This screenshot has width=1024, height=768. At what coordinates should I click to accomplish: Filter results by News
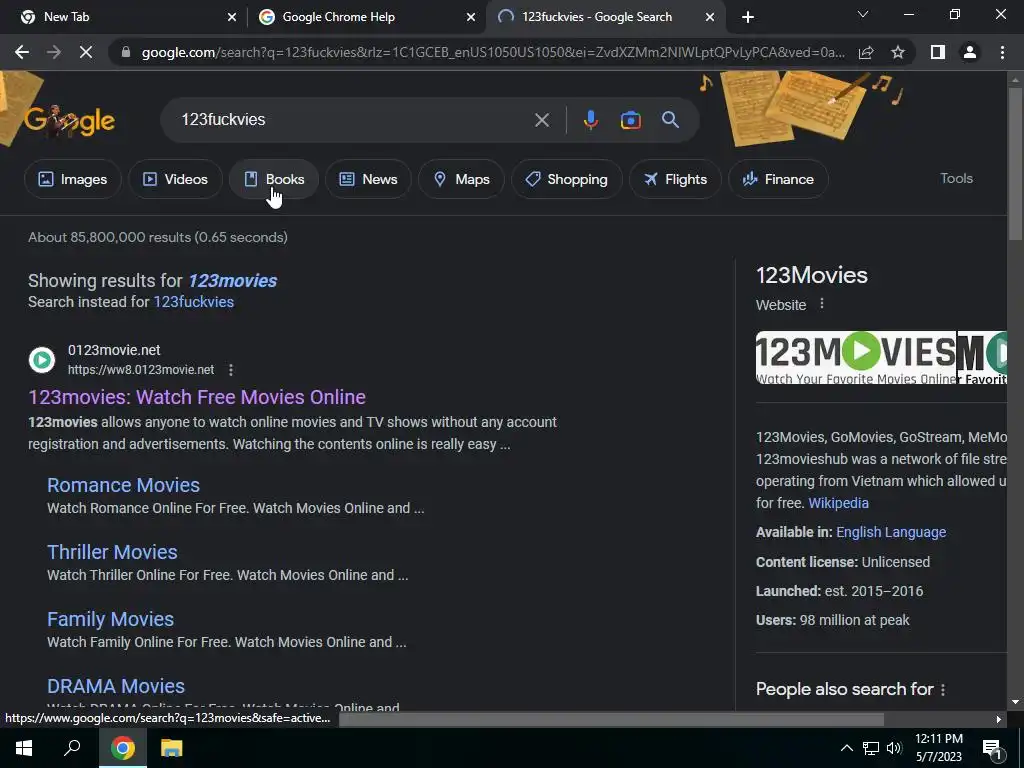[368, 179]
